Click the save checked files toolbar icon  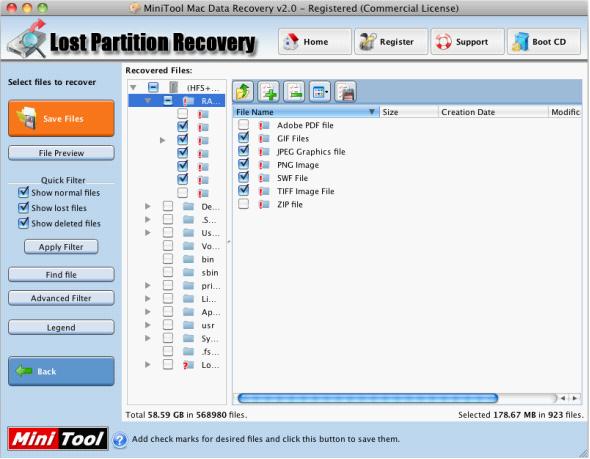tap(345, 91)
